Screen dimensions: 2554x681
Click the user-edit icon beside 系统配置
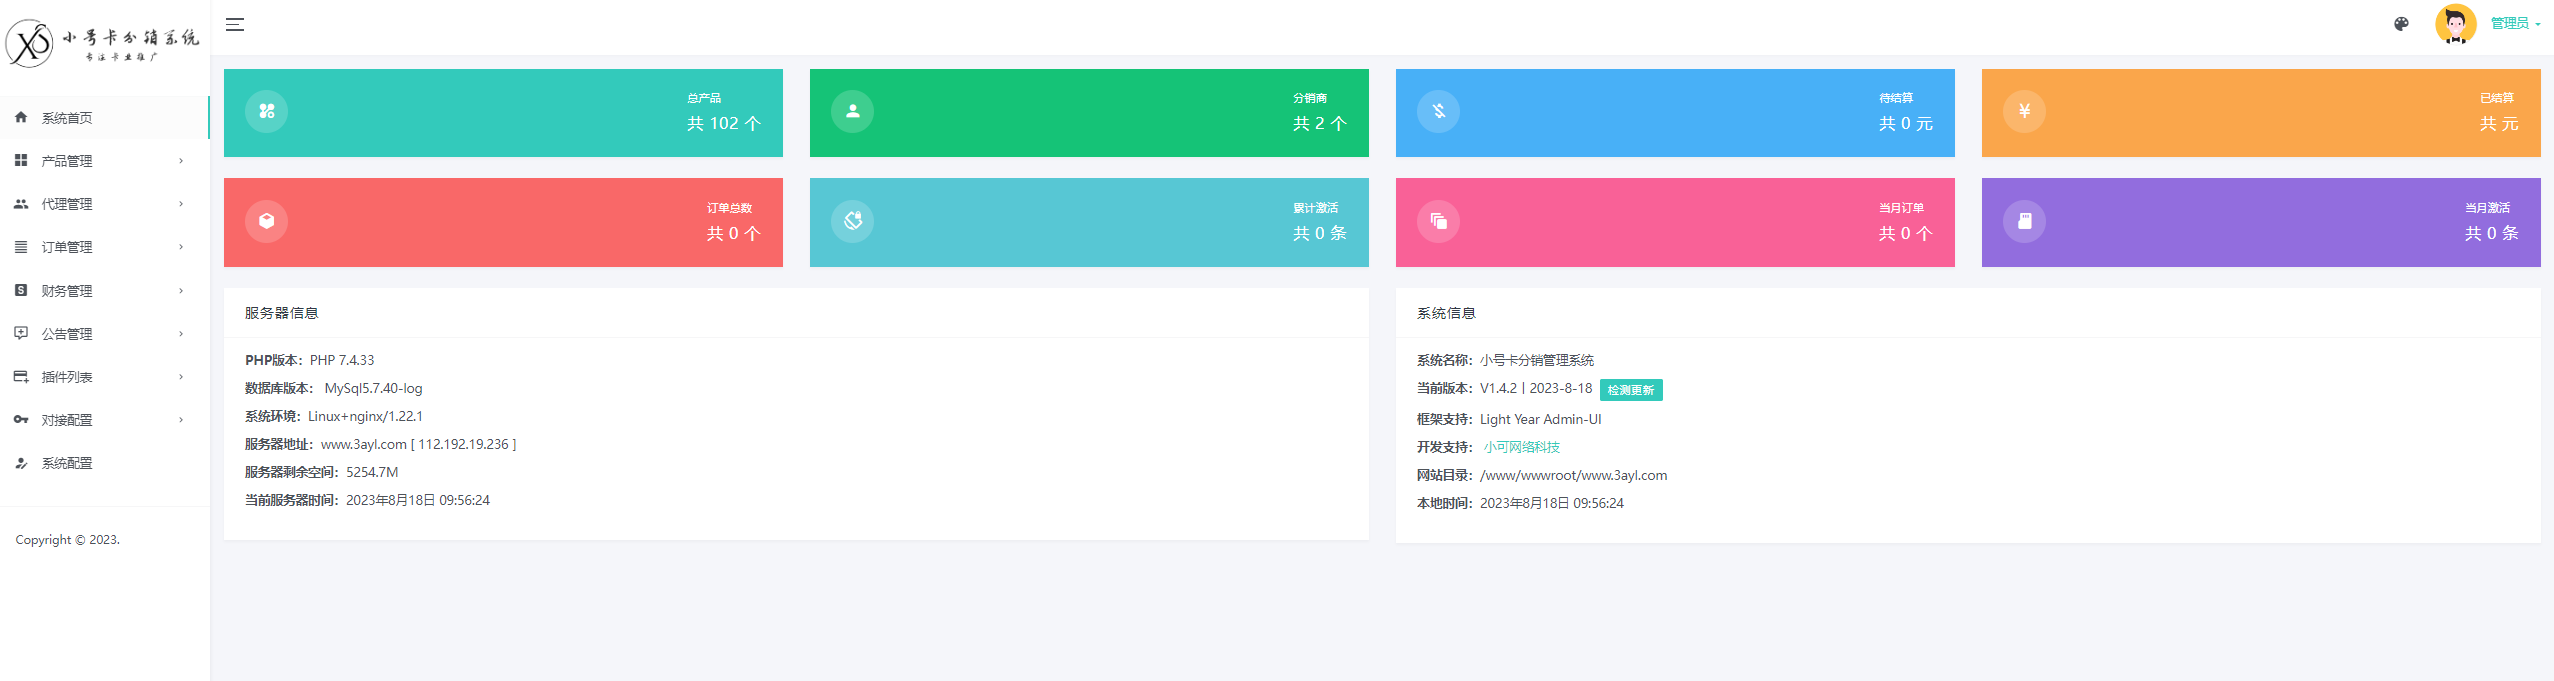[x=21, y=463]
